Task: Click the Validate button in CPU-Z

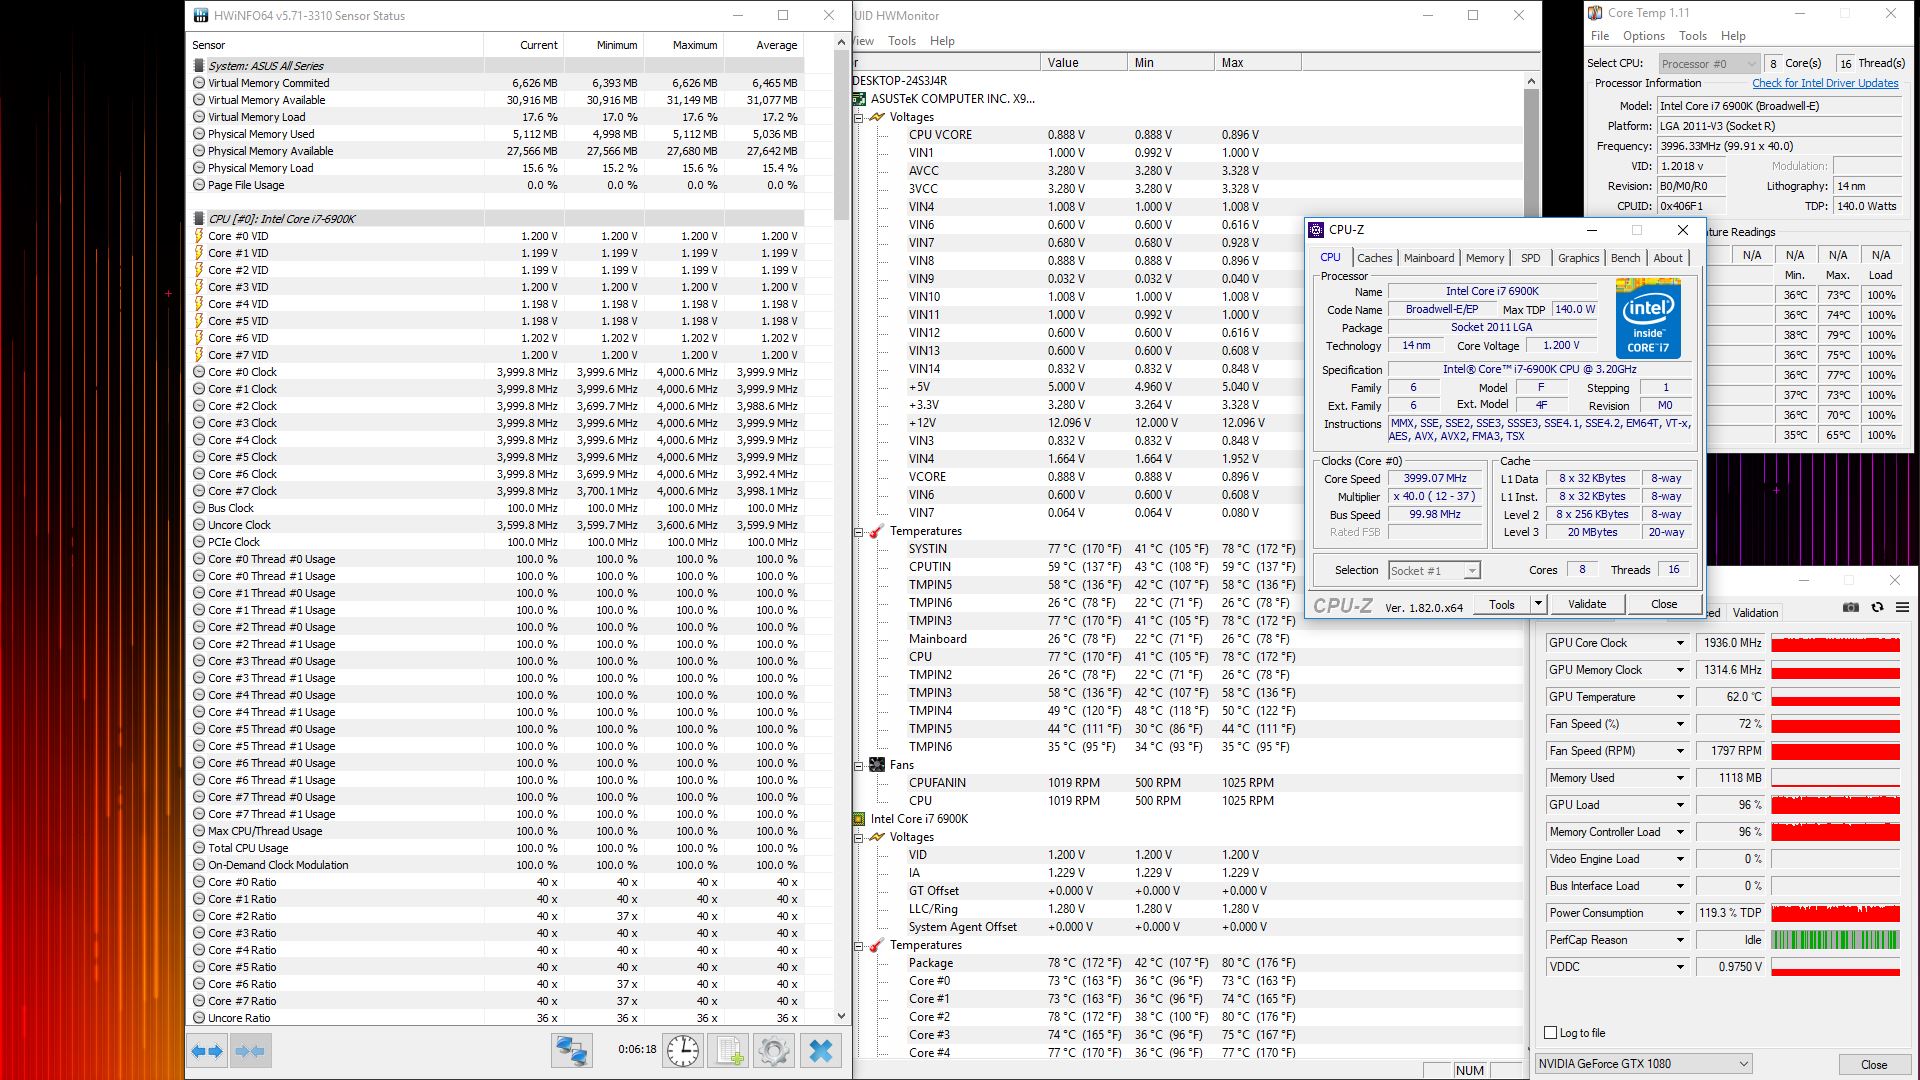Action: point(1586,604)
